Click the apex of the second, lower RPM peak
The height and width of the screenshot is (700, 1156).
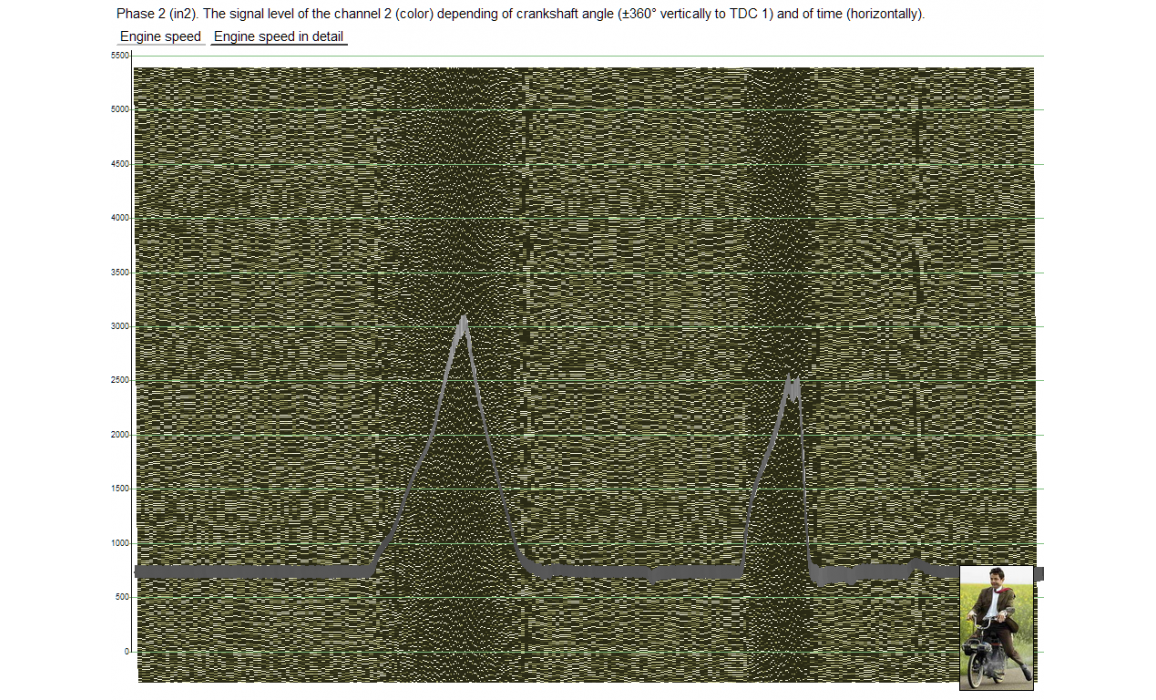point(792,381)
